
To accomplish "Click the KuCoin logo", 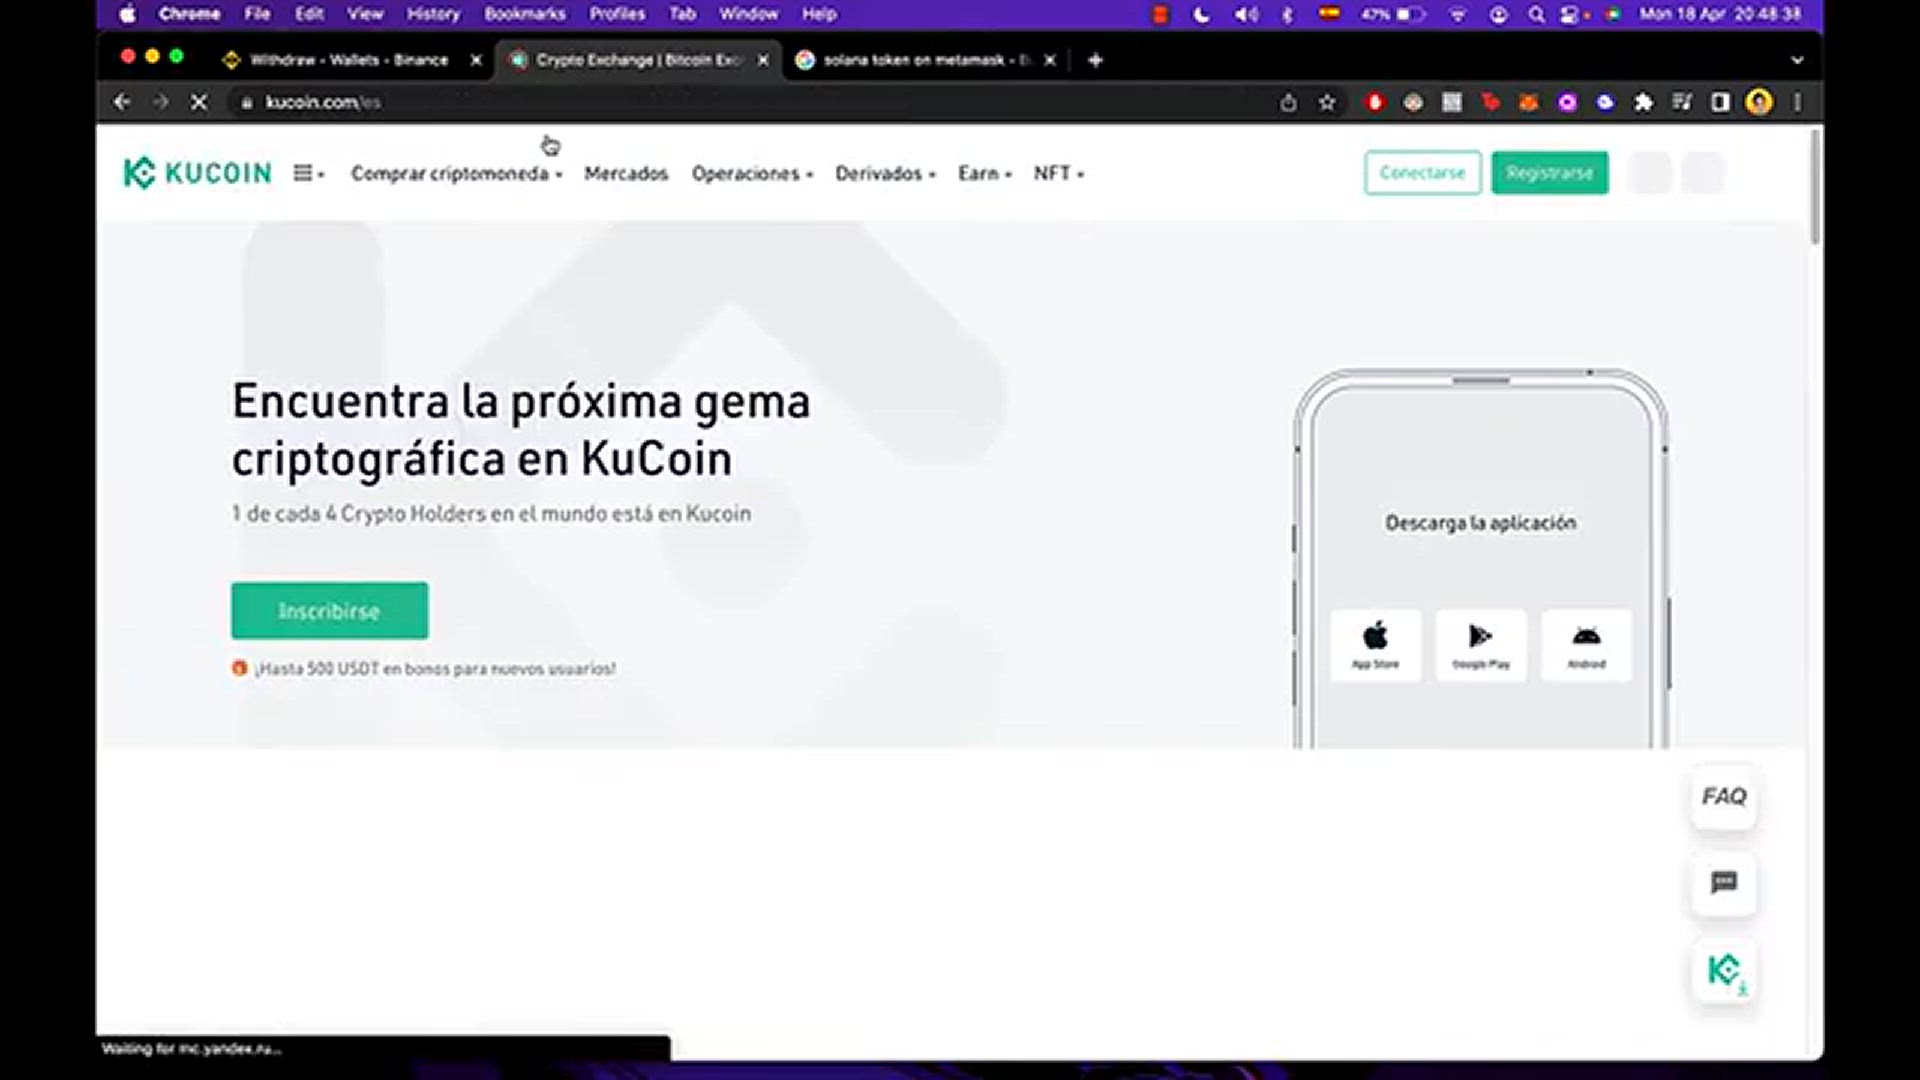I will click(x=197, y=173).
